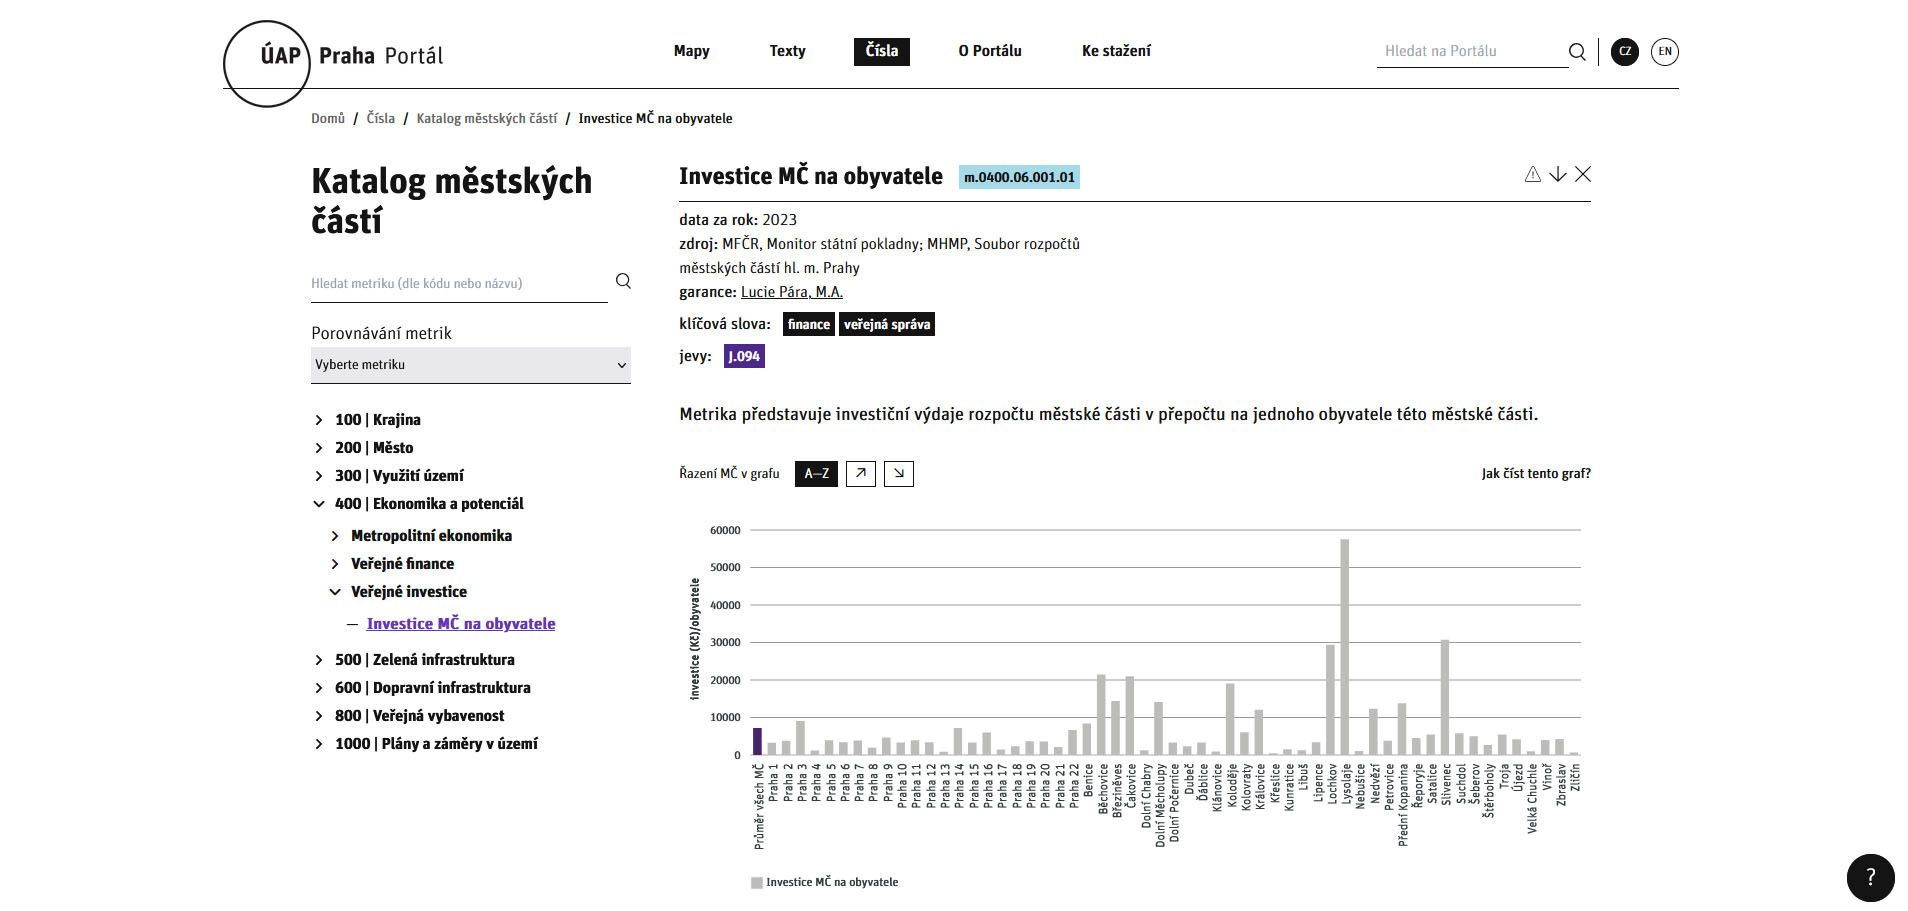Sort chart descending with down-right arrow
Image resolution: width=1908 pixels, height=911 pixels.
pyautogui.click(x=899, y=474)
